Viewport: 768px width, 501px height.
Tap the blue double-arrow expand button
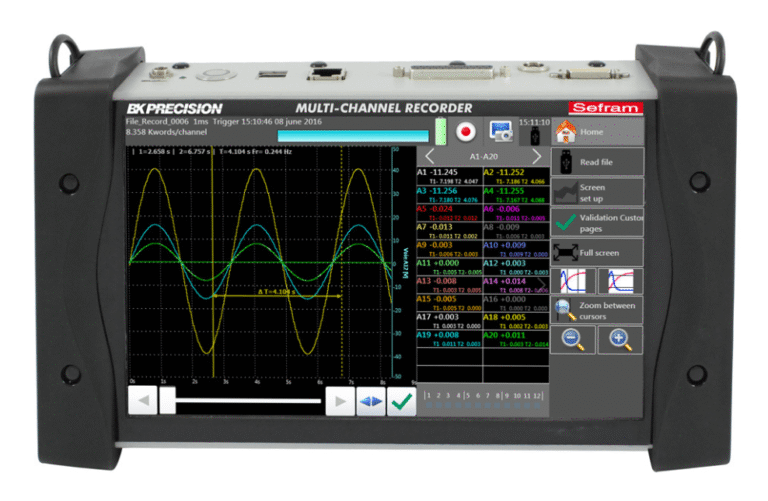[x=371, y=401]
